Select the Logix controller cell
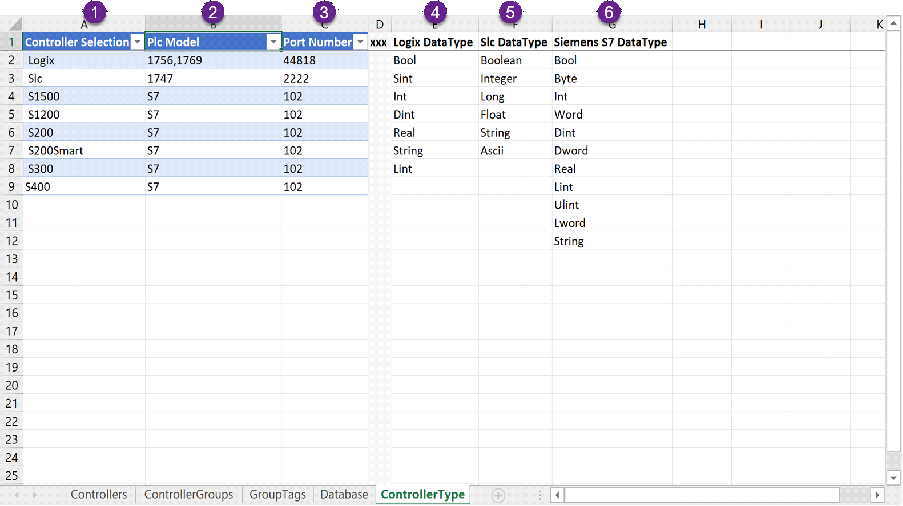 84,60
